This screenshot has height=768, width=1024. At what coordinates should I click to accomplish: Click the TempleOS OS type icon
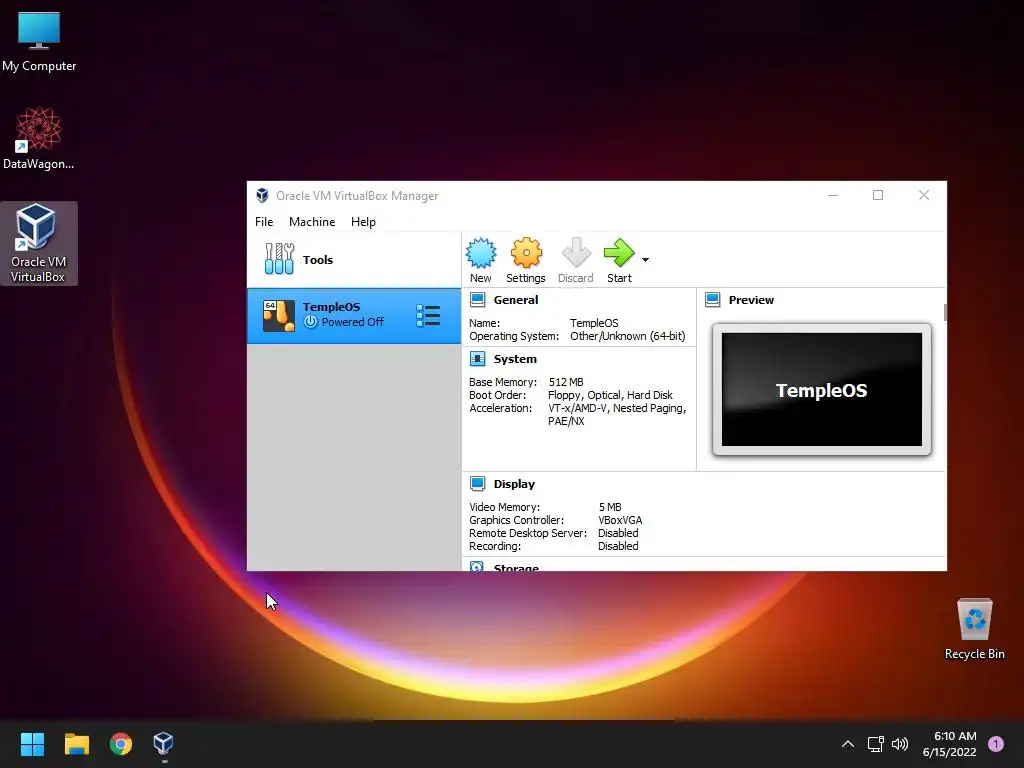point(279,316)
